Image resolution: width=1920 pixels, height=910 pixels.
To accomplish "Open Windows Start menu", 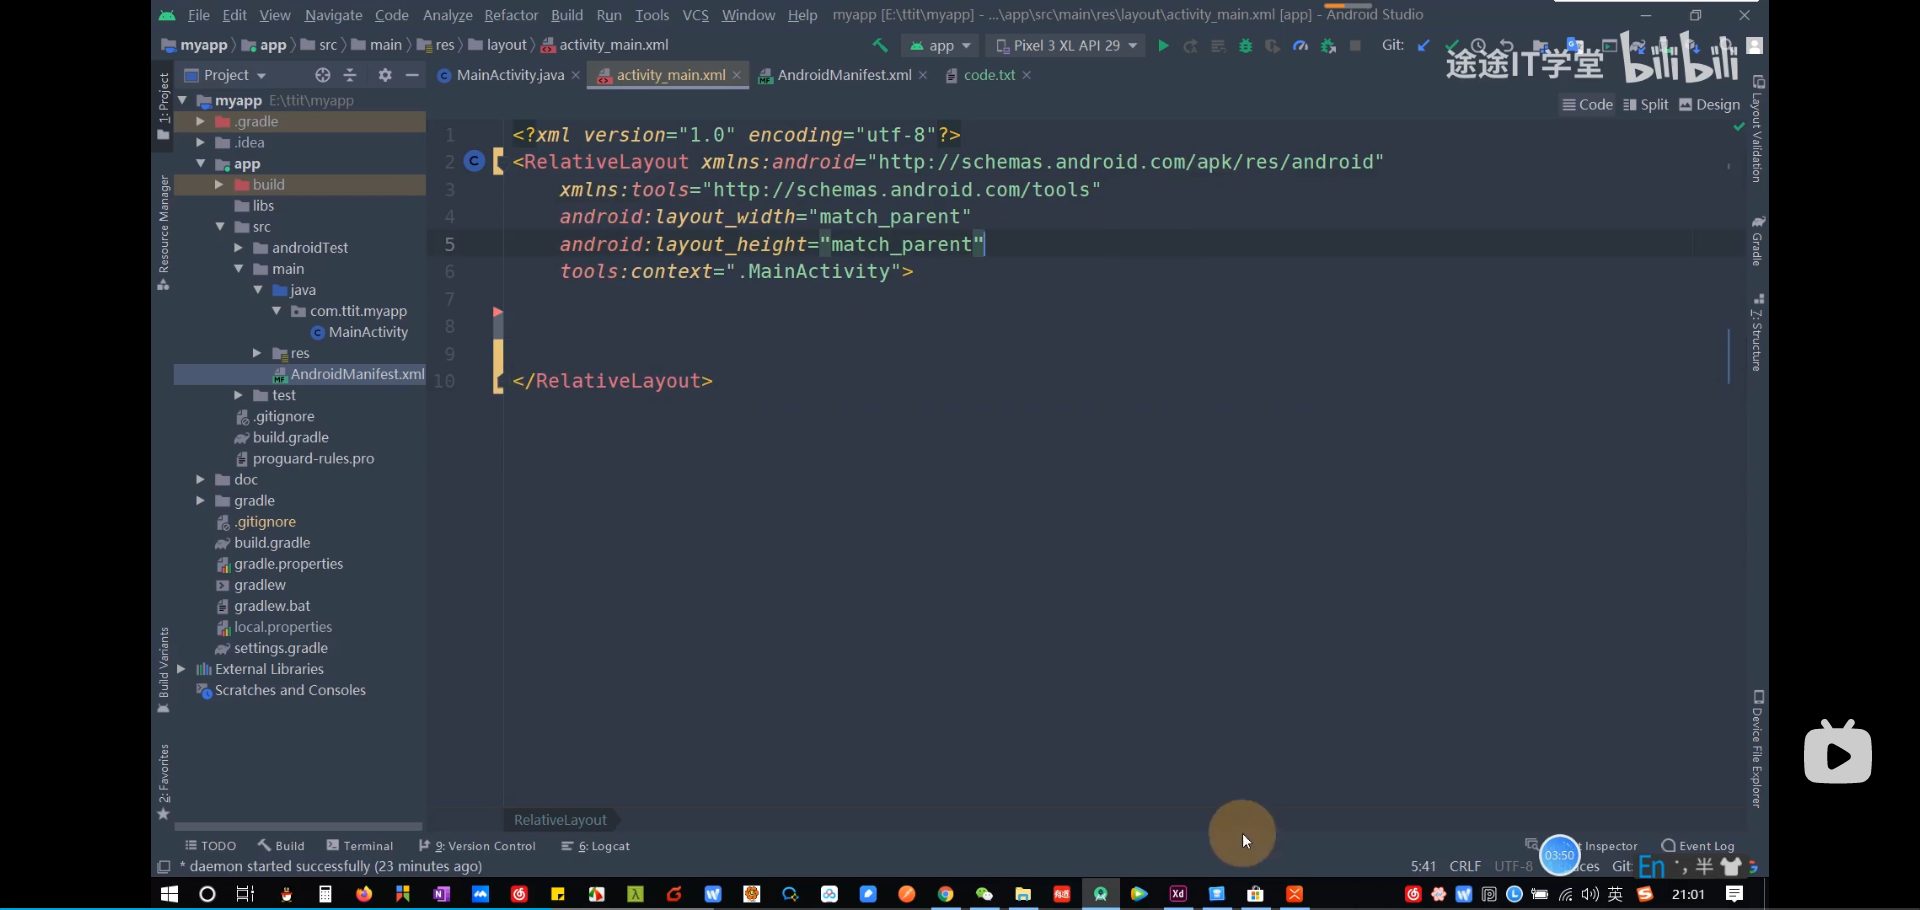I will click(169, 894).
